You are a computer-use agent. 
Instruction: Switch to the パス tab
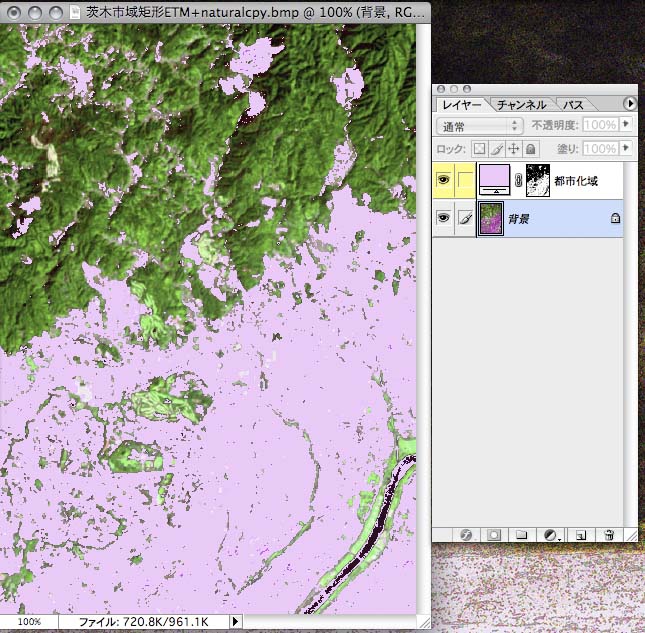click(573, 105)
